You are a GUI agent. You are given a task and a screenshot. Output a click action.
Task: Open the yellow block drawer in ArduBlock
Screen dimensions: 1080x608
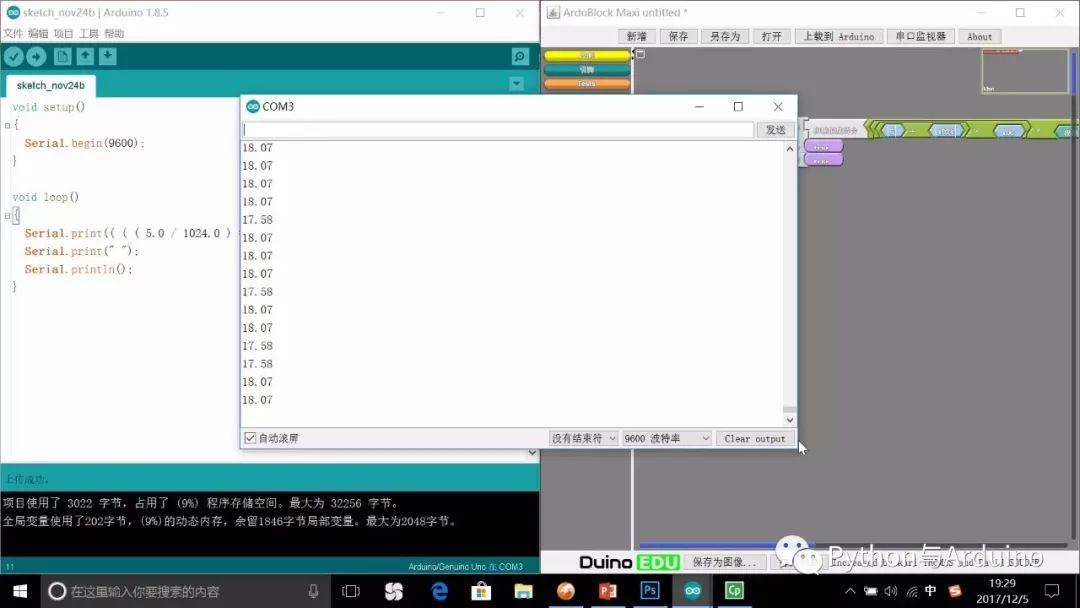pos(587,55)
